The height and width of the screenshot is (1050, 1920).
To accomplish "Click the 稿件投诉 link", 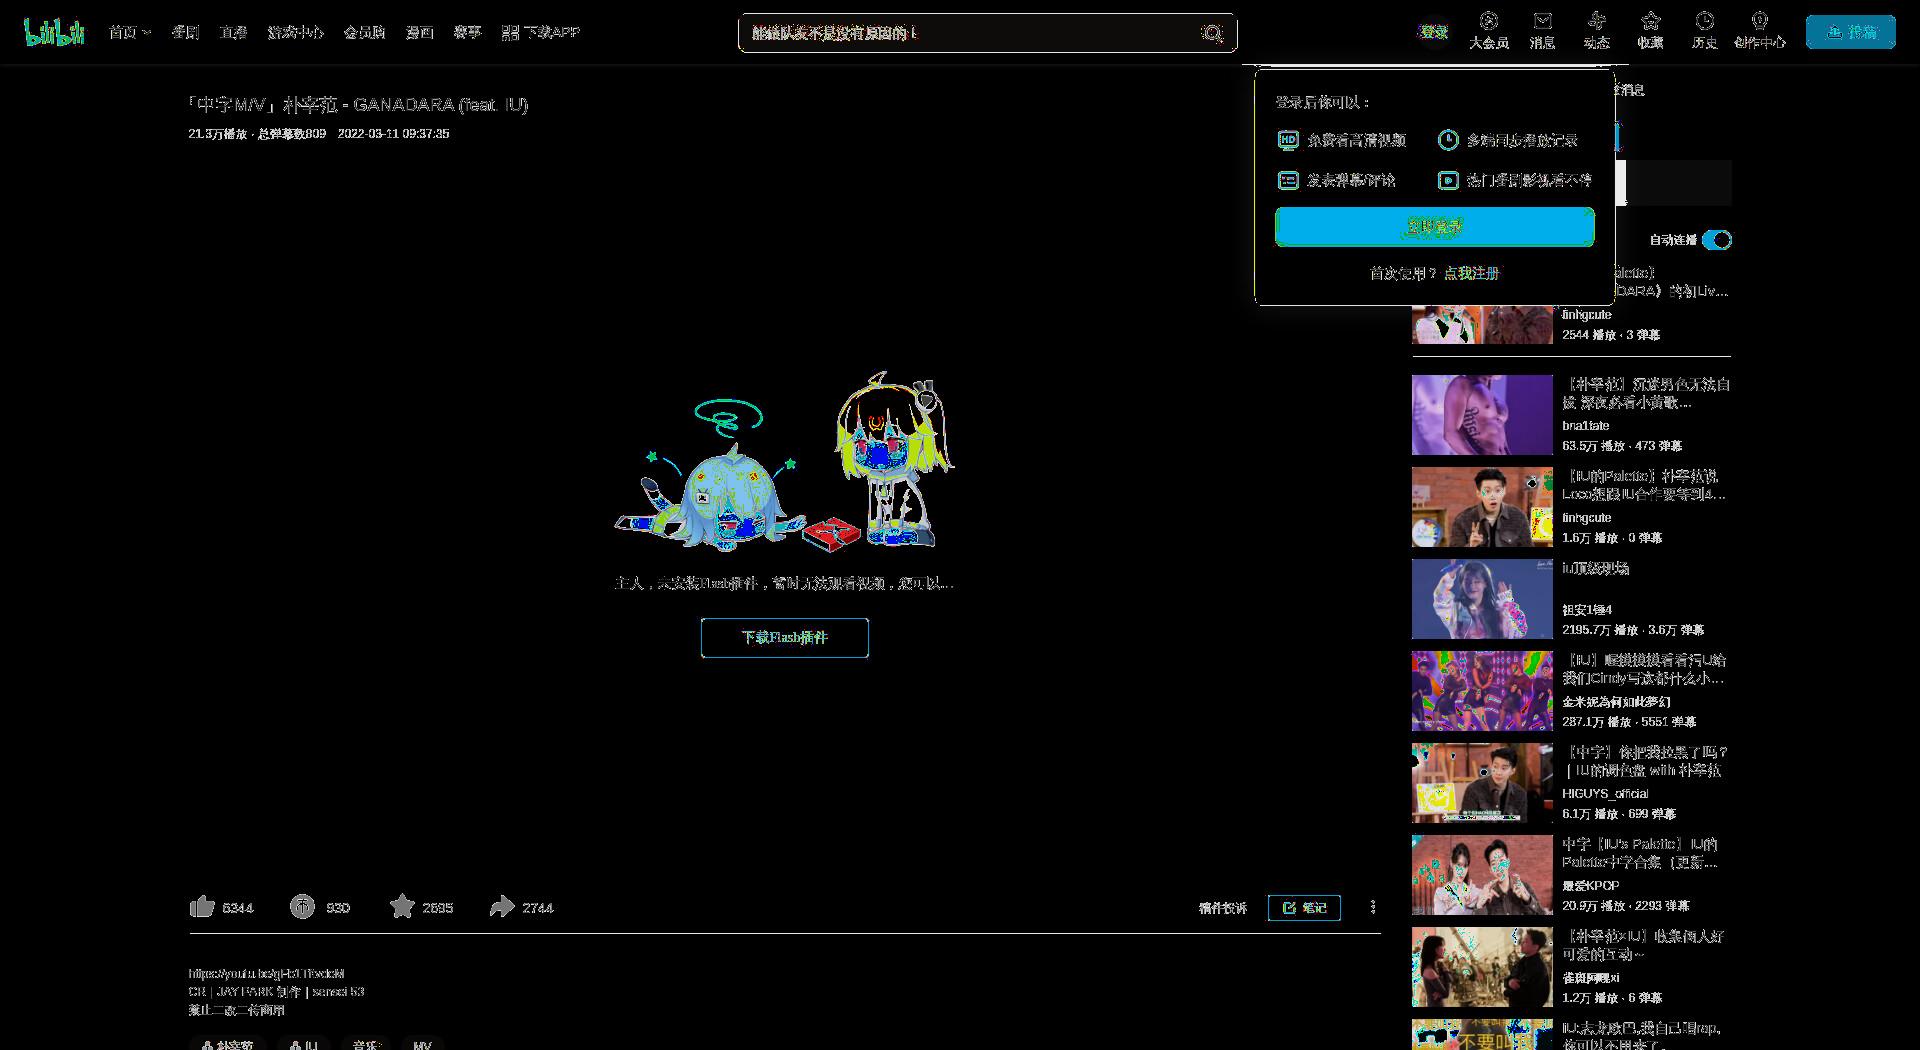I will (1222, 908).
